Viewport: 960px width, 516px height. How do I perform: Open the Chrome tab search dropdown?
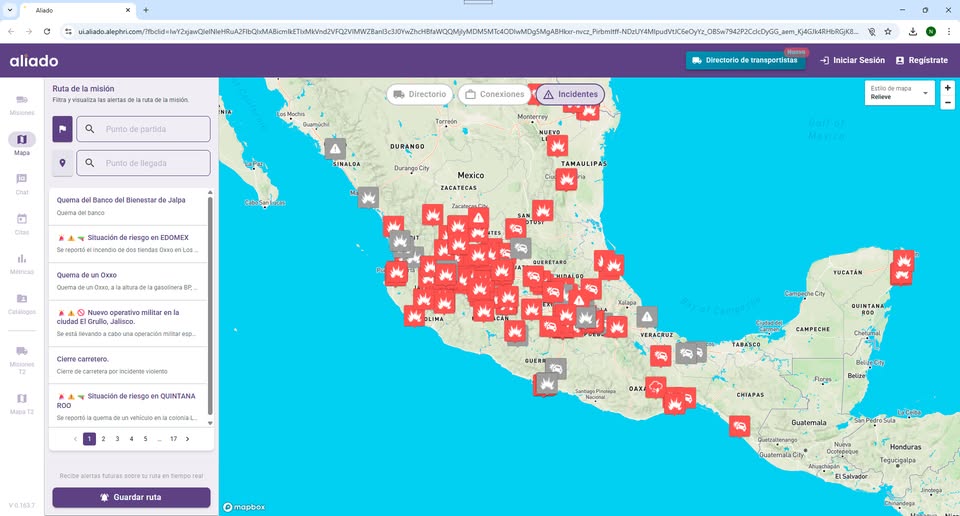point(10,10)
